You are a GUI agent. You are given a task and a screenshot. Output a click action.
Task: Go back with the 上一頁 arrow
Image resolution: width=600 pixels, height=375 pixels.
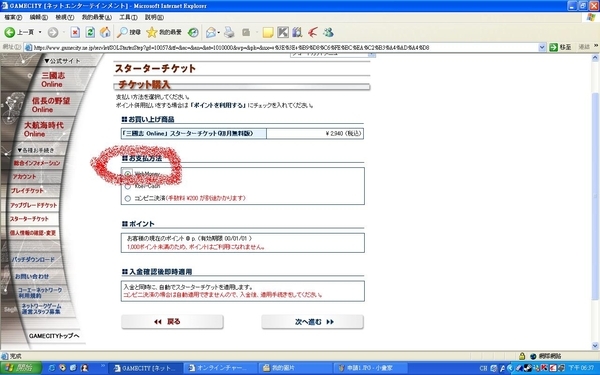19,33
